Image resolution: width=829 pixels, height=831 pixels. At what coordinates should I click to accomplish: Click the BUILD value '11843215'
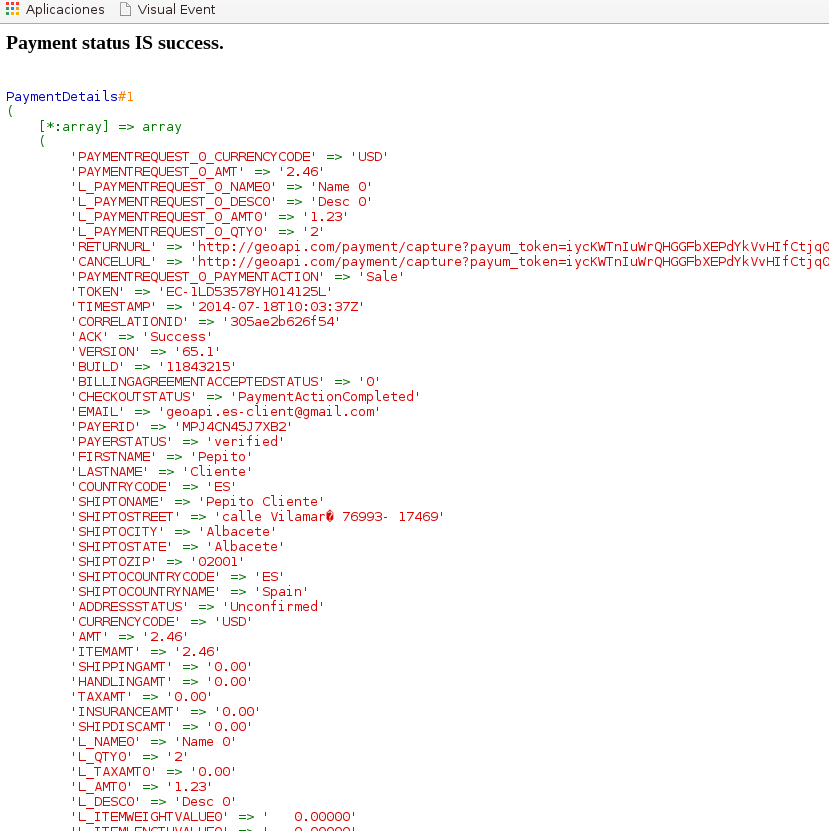[x=197, y=367]
